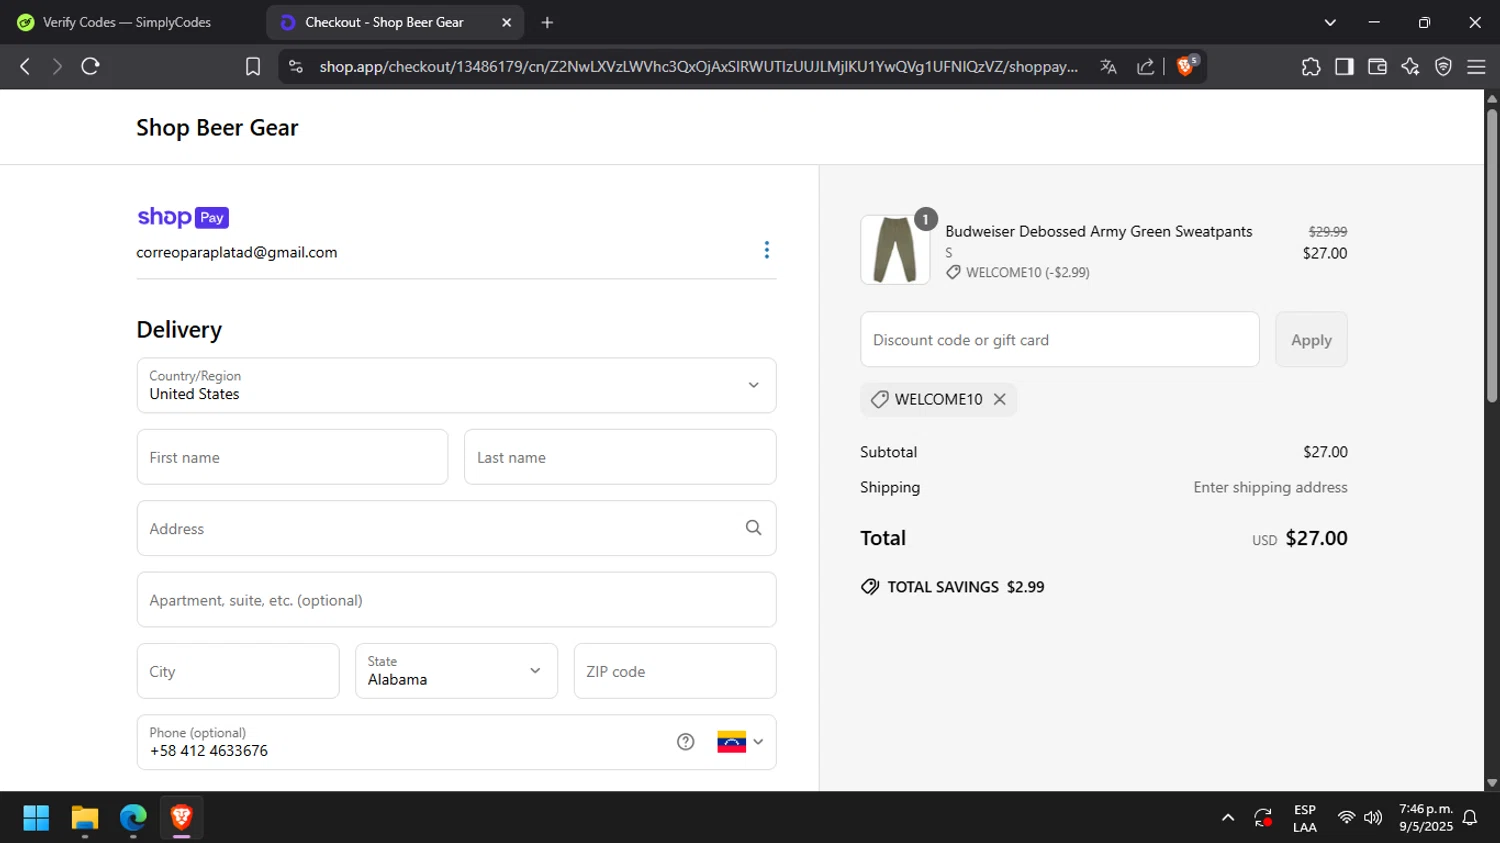Image resolution: width=1500 pixels, height=843 pixels.
Task: Click the ESP LAA language indicator
Action: point(1305,818)
